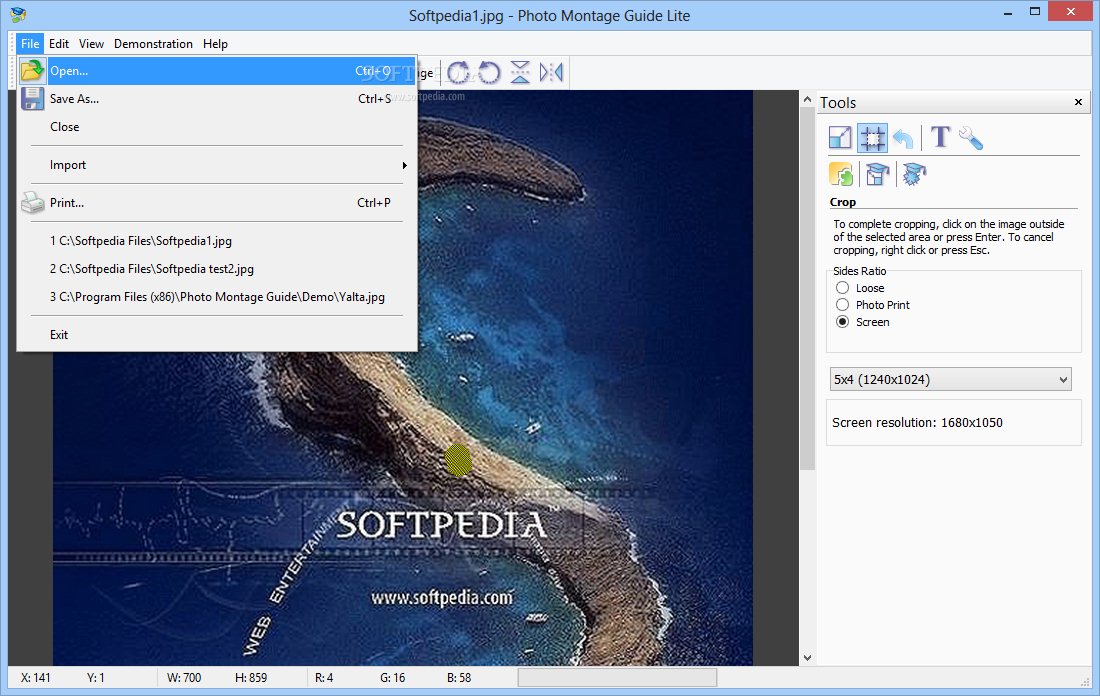Click the vertical scrollbar up arrow
This screenshot has width=1100, height=696.
[807, 100]
